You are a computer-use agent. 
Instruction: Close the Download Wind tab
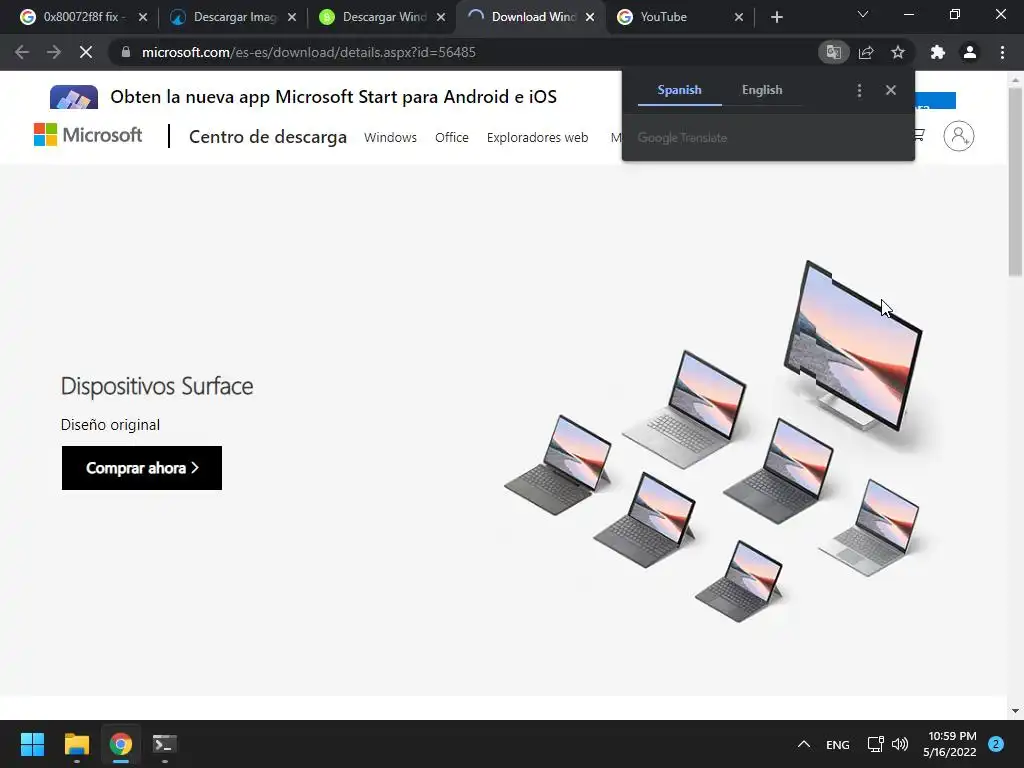click(x=590, y=17)
